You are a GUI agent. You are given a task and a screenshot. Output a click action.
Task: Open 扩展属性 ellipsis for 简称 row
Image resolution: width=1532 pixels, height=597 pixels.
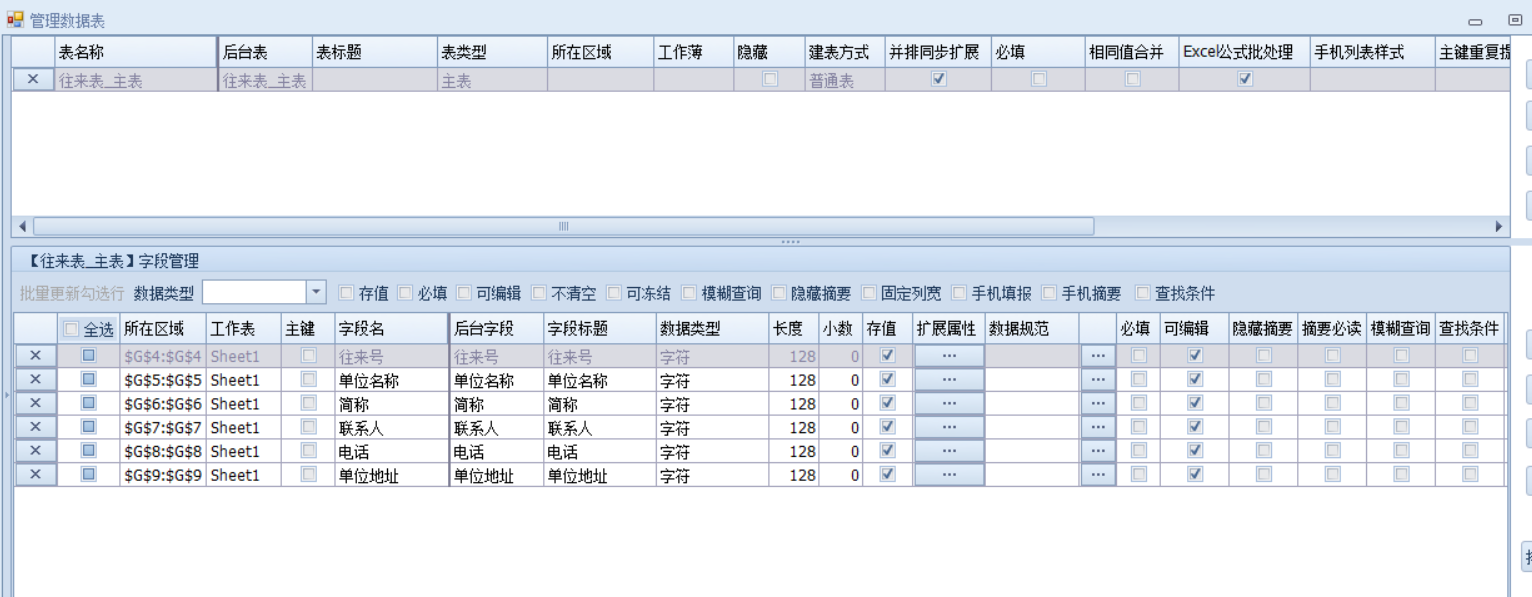coord(948,404)
